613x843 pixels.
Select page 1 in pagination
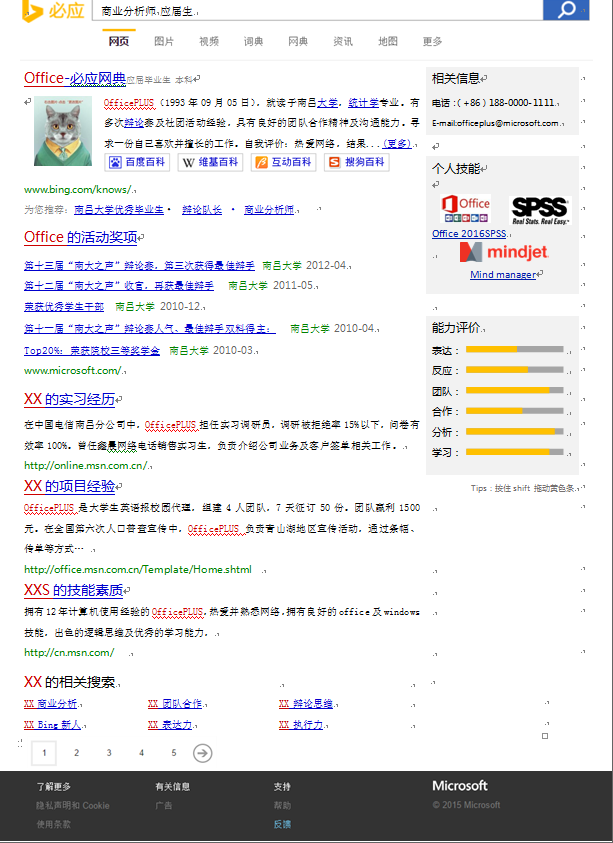(44, 753)
